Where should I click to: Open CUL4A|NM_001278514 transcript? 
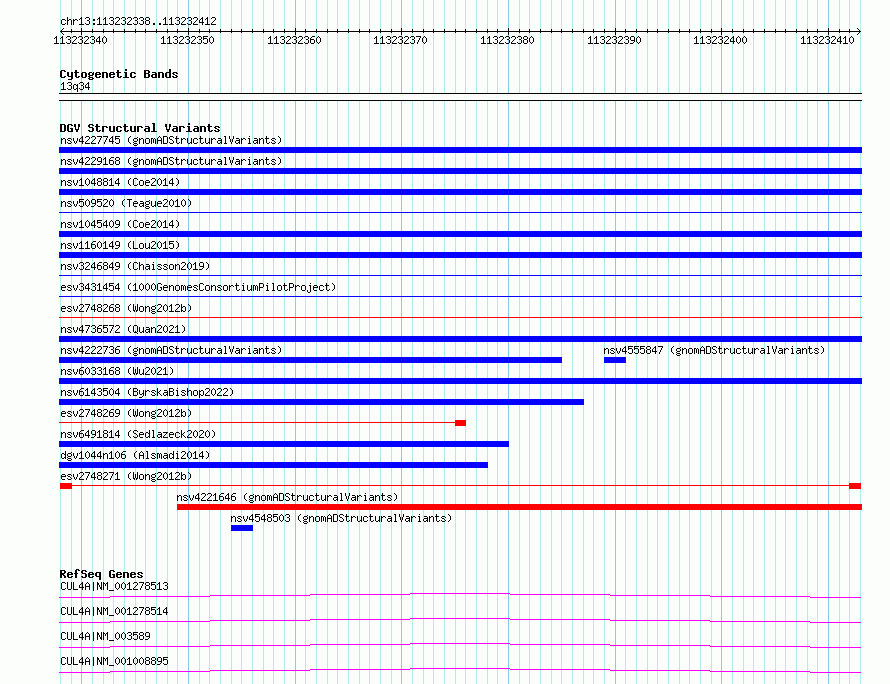click(114, 611)
